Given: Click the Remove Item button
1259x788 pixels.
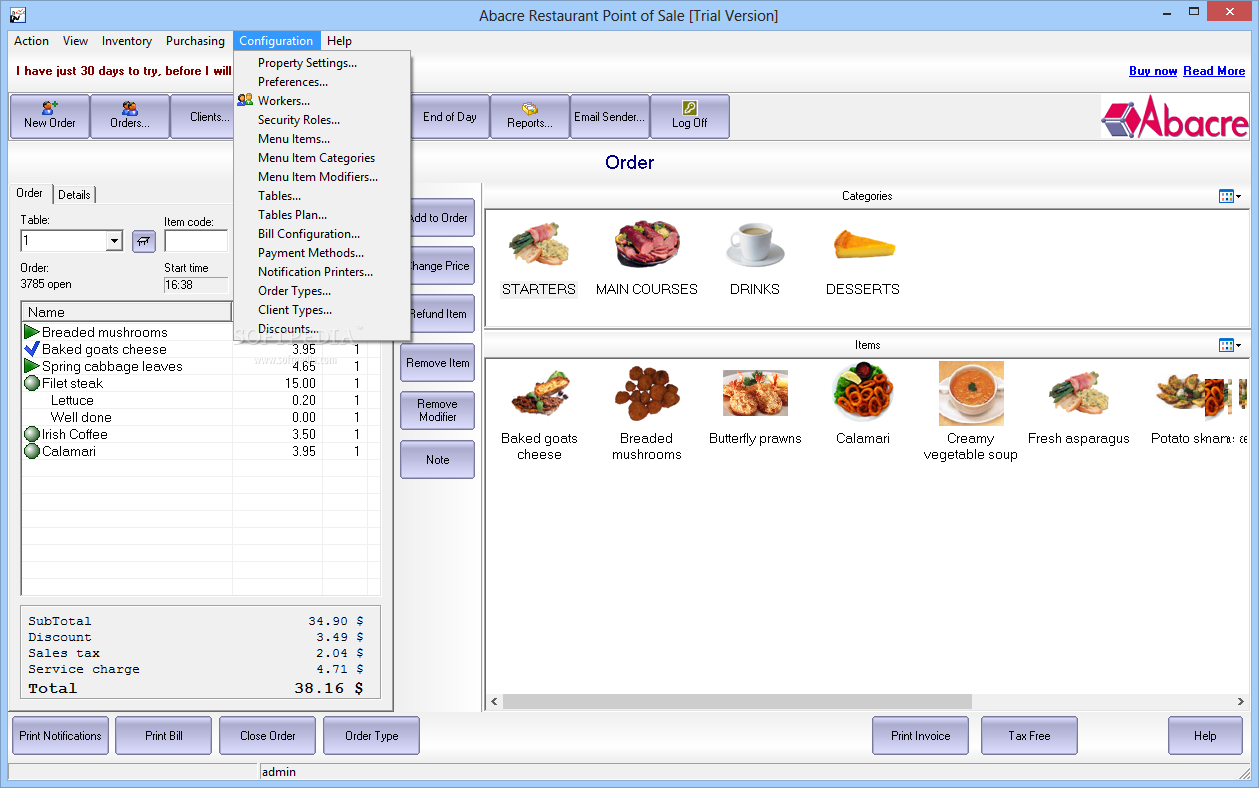Looking at the screenshot, I should point(438,363).
